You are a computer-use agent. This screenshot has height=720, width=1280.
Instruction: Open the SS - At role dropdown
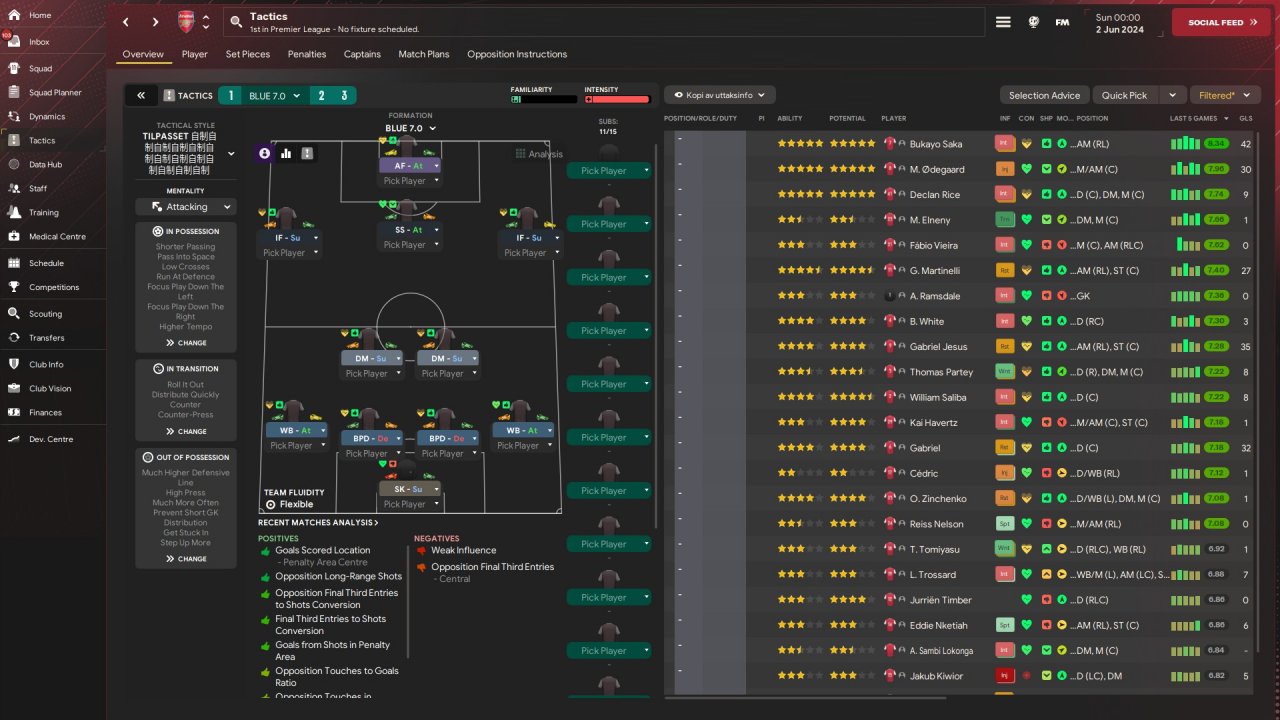(410, 230)
